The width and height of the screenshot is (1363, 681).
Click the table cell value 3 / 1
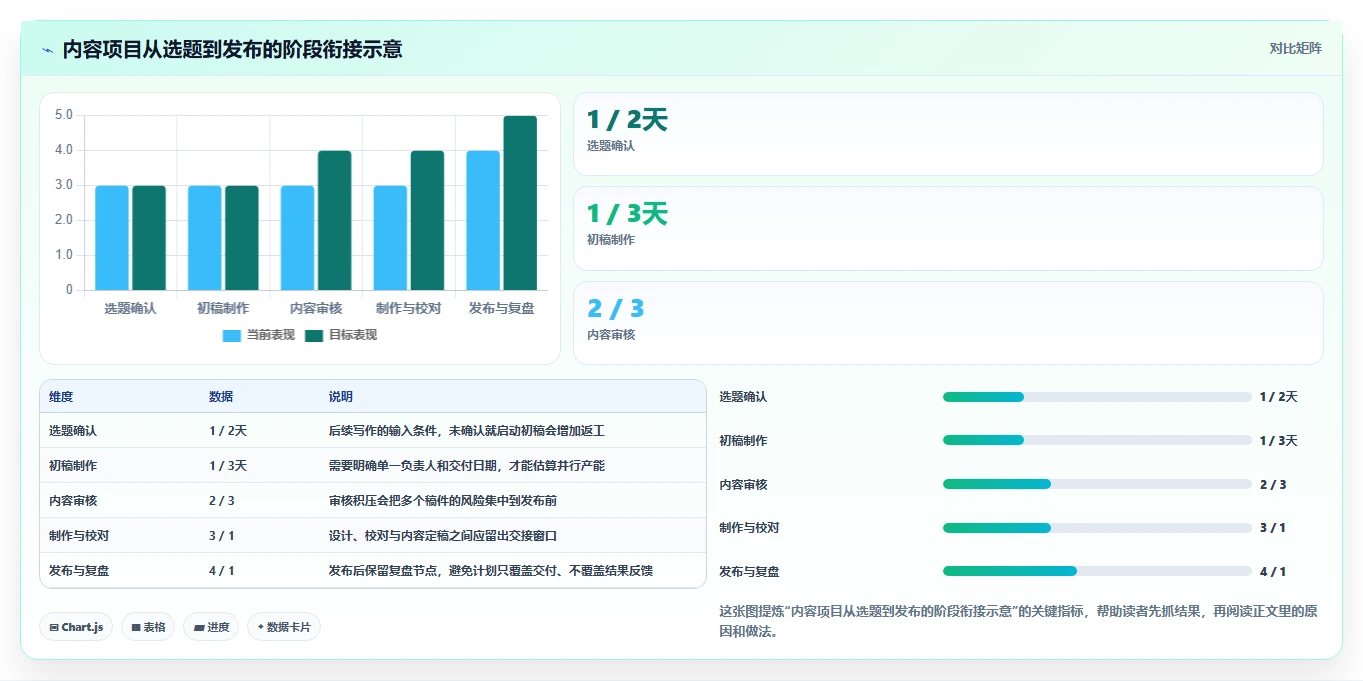[x=222, y=536]
